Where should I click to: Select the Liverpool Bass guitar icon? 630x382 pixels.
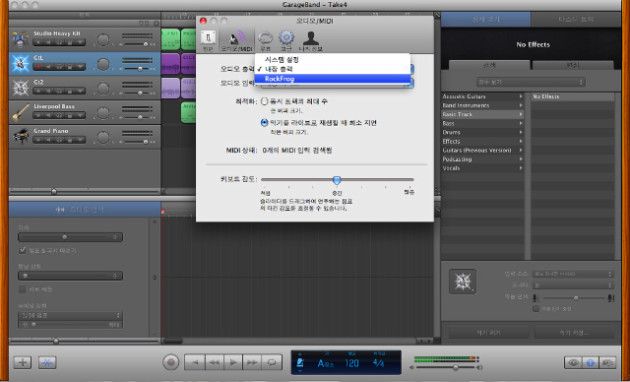[x=20, y=113]
